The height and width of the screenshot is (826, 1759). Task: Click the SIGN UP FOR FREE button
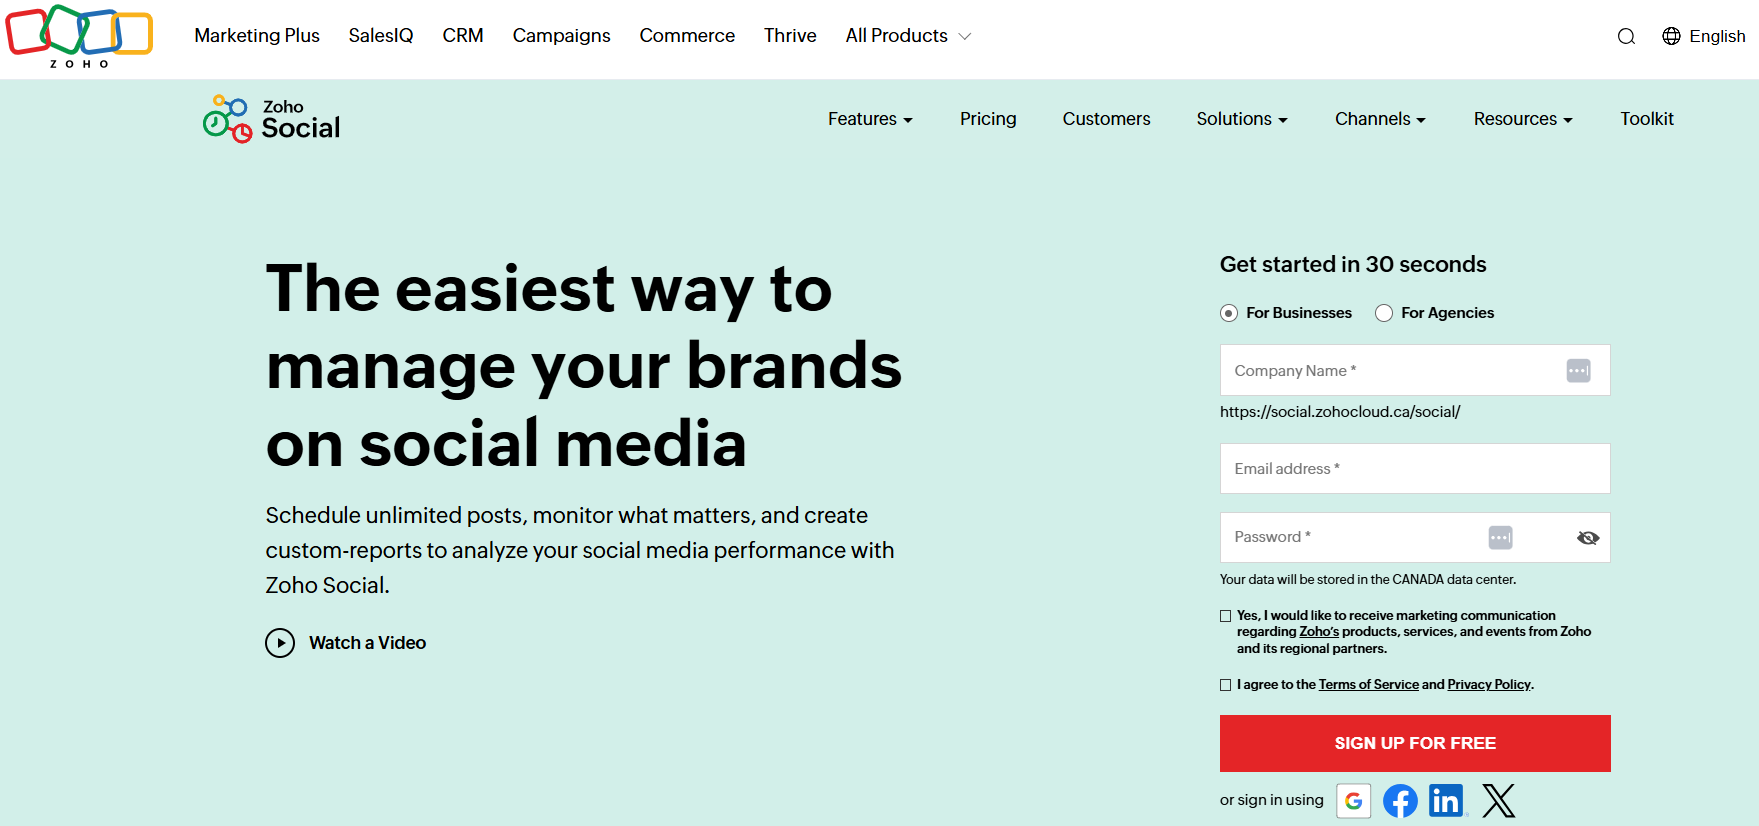1415,743
